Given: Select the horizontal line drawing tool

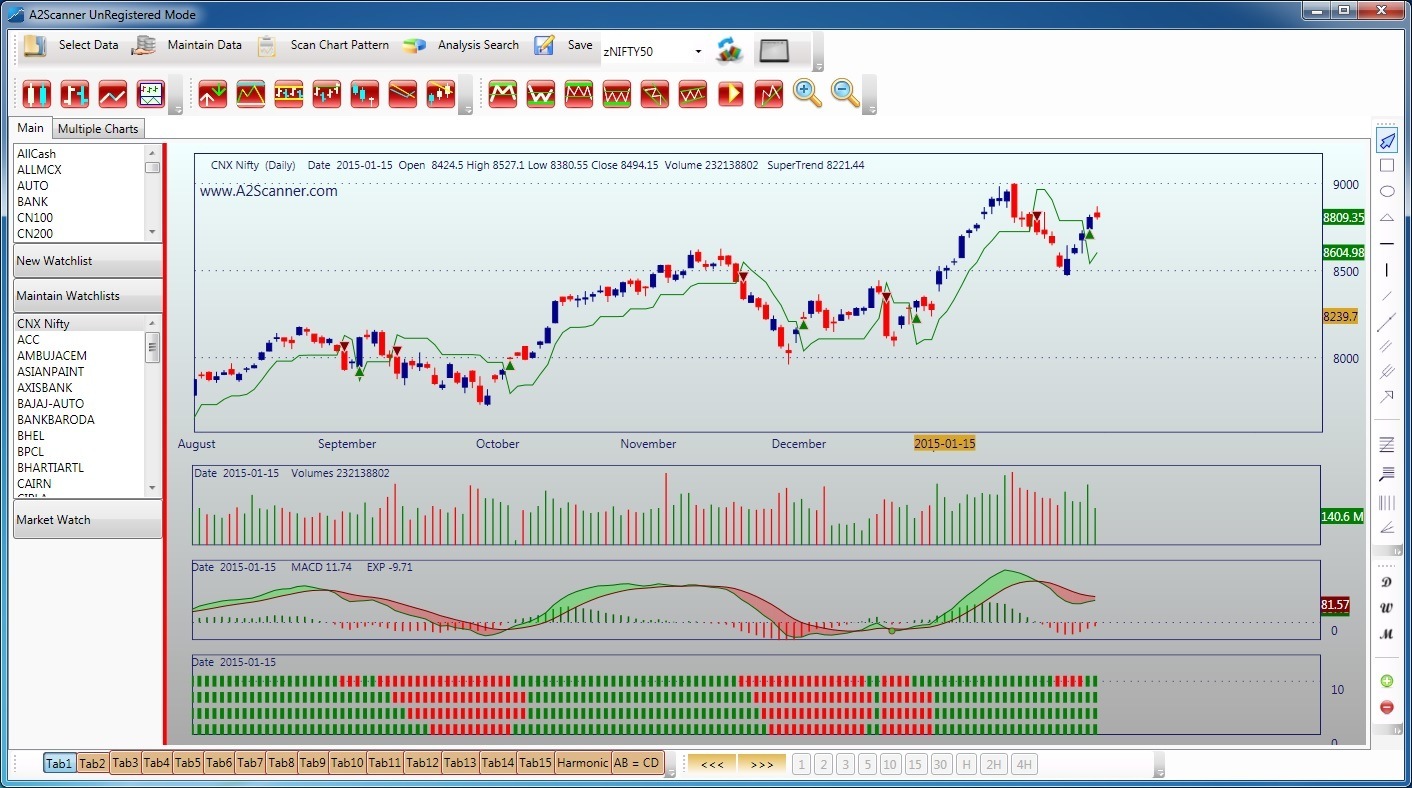Looking at the screenshot, I should pyautogui.click(x=1387, y=243).
